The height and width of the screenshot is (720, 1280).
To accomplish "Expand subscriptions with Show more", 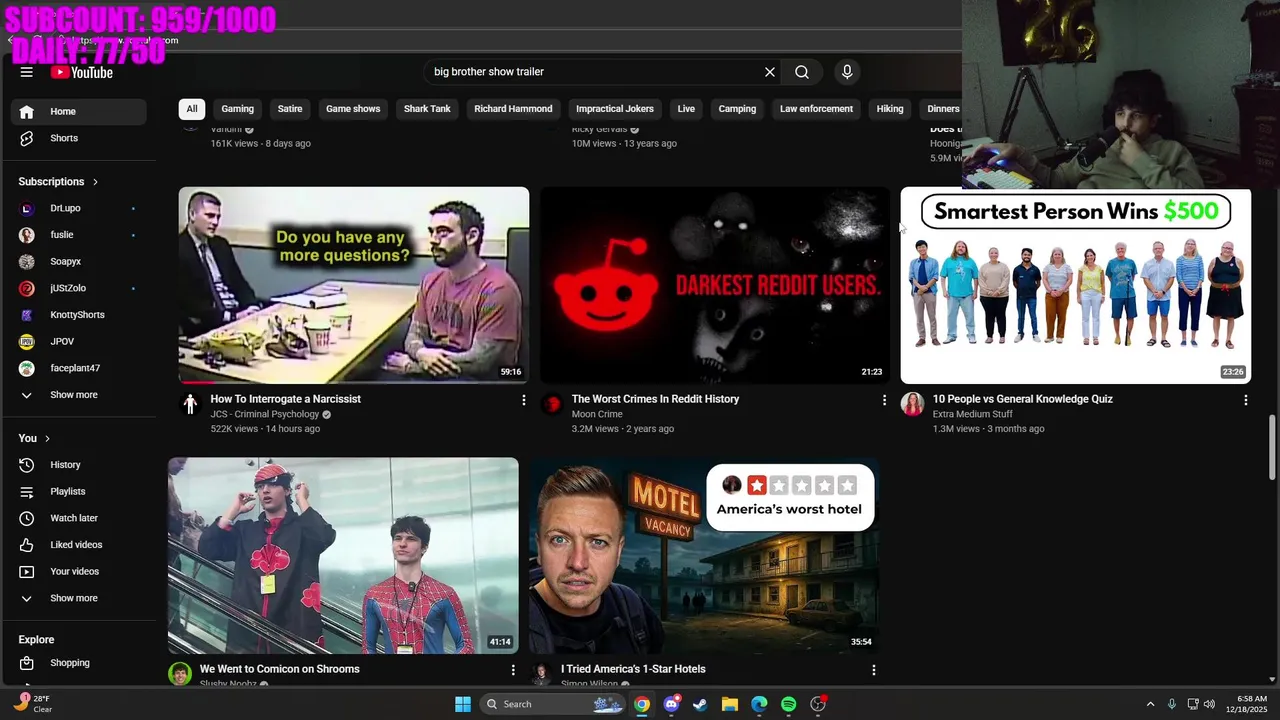I will tap(78, 395).
